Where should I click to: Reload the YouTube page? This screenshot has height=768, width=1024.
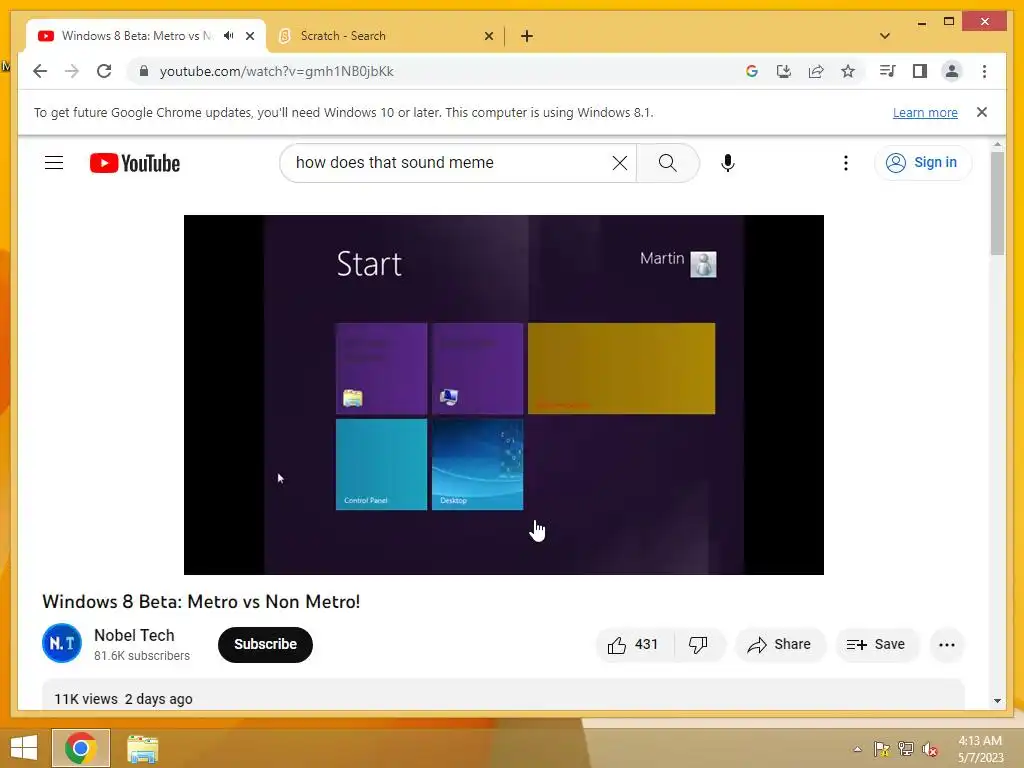tap(104, 71)
